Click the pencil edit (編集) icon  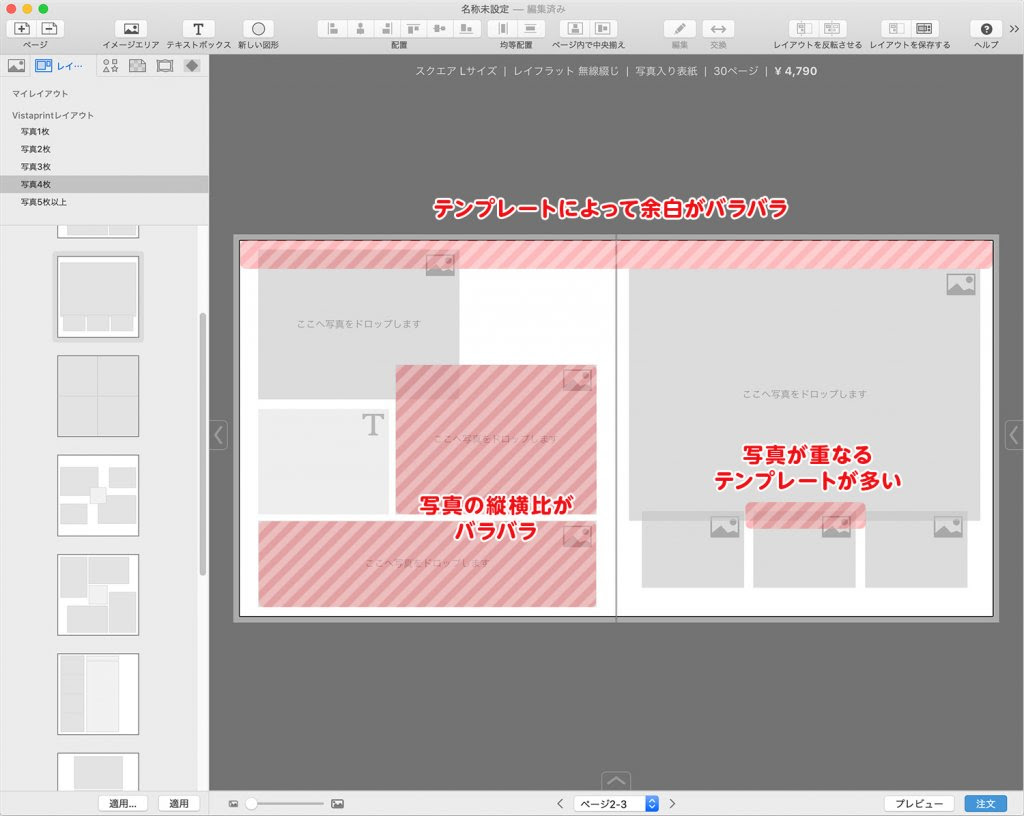pyautogui.click(x=680, y=29)
